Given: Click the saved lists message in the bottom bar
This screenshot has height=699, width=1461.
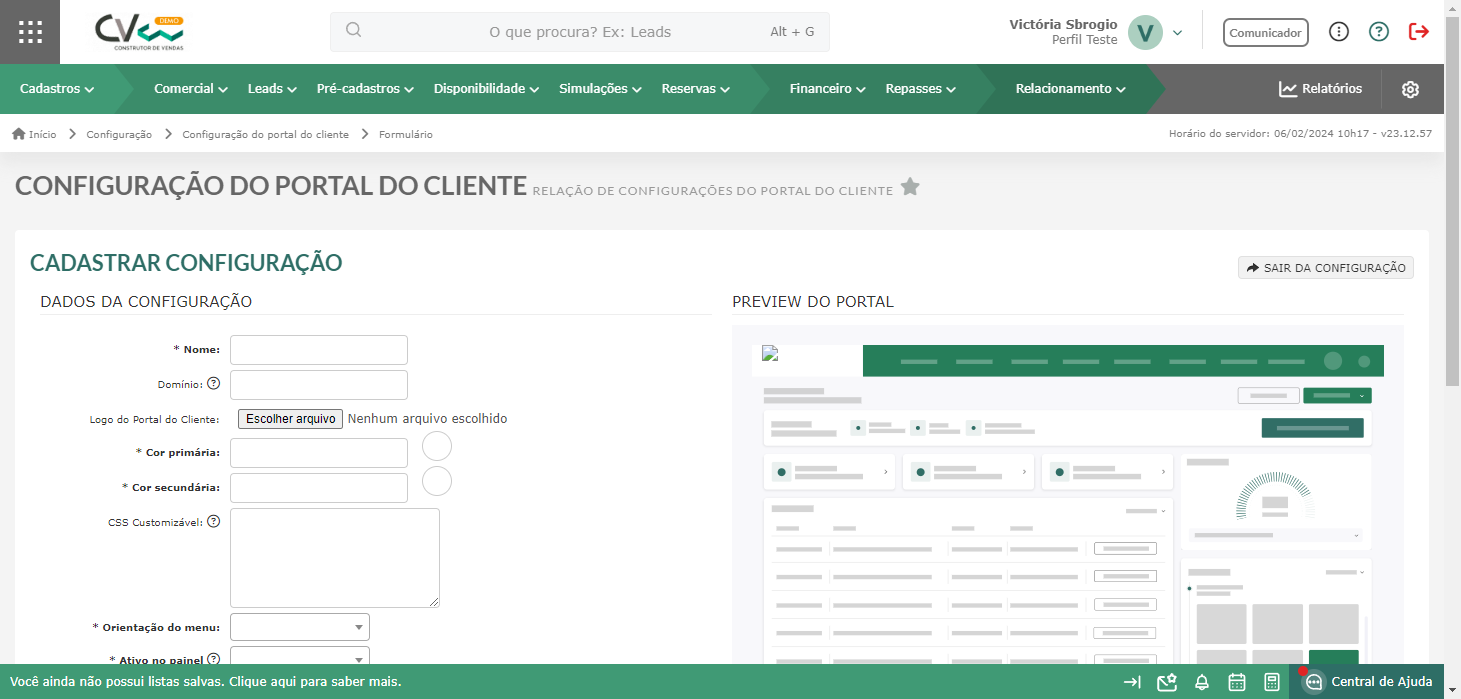Looking at the screenshot, I should tap(206, 682).
